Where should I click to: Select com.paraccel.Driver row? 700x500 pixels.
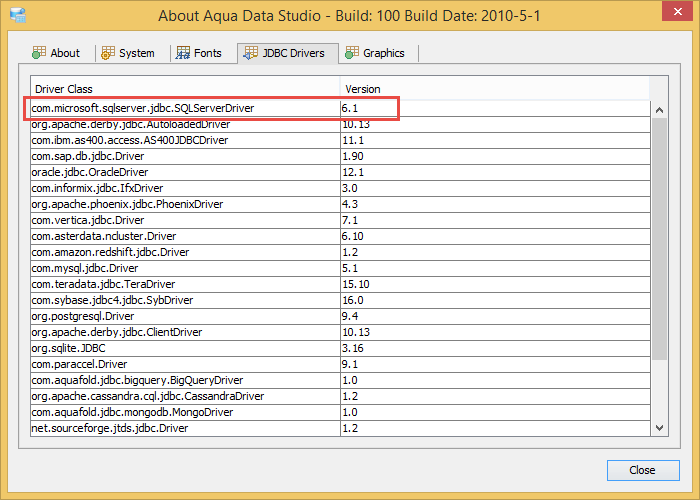340,364
